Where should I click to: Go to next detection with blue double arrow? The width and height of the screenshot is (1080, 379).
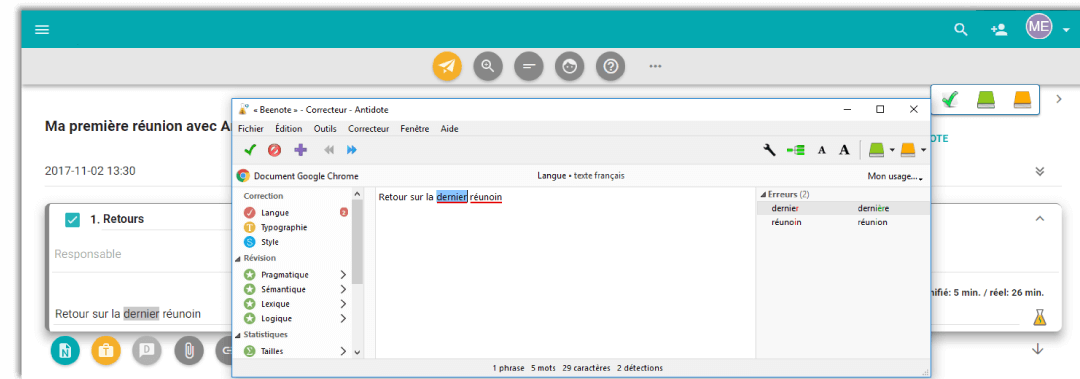351,150
